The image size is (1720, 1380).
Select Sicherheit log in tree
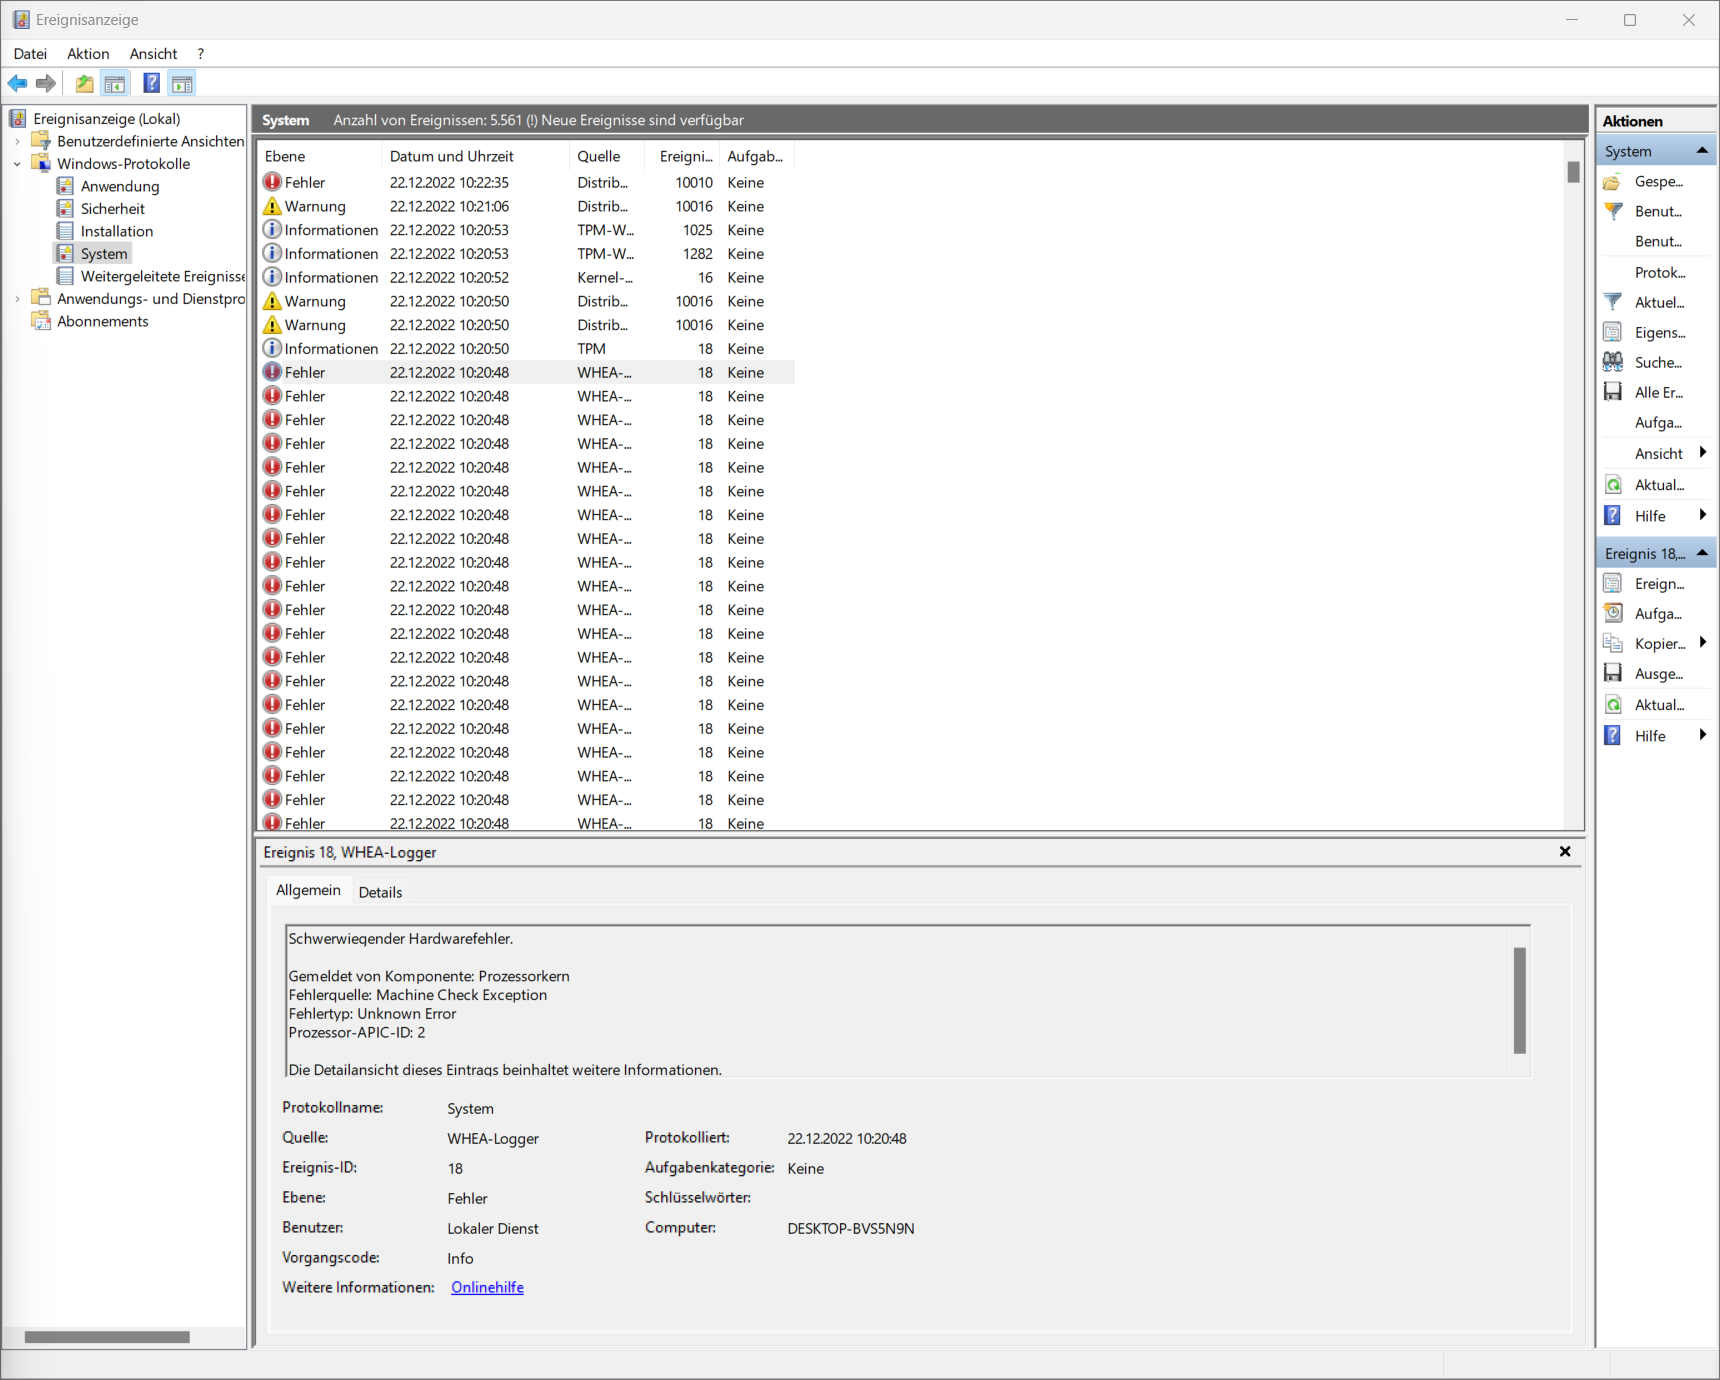coord(112,209)
